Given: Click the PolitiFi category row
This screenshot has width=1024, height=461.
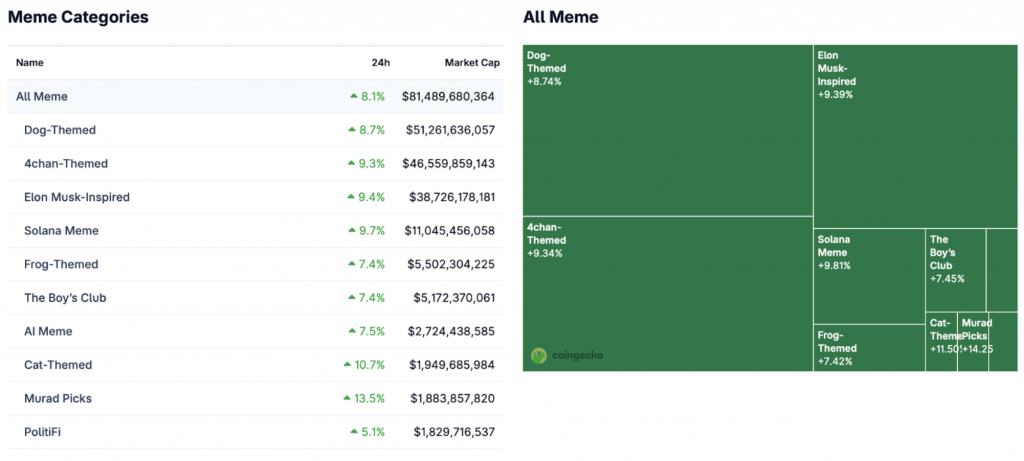Looking at the screenshot, I should tap(47, 432).
